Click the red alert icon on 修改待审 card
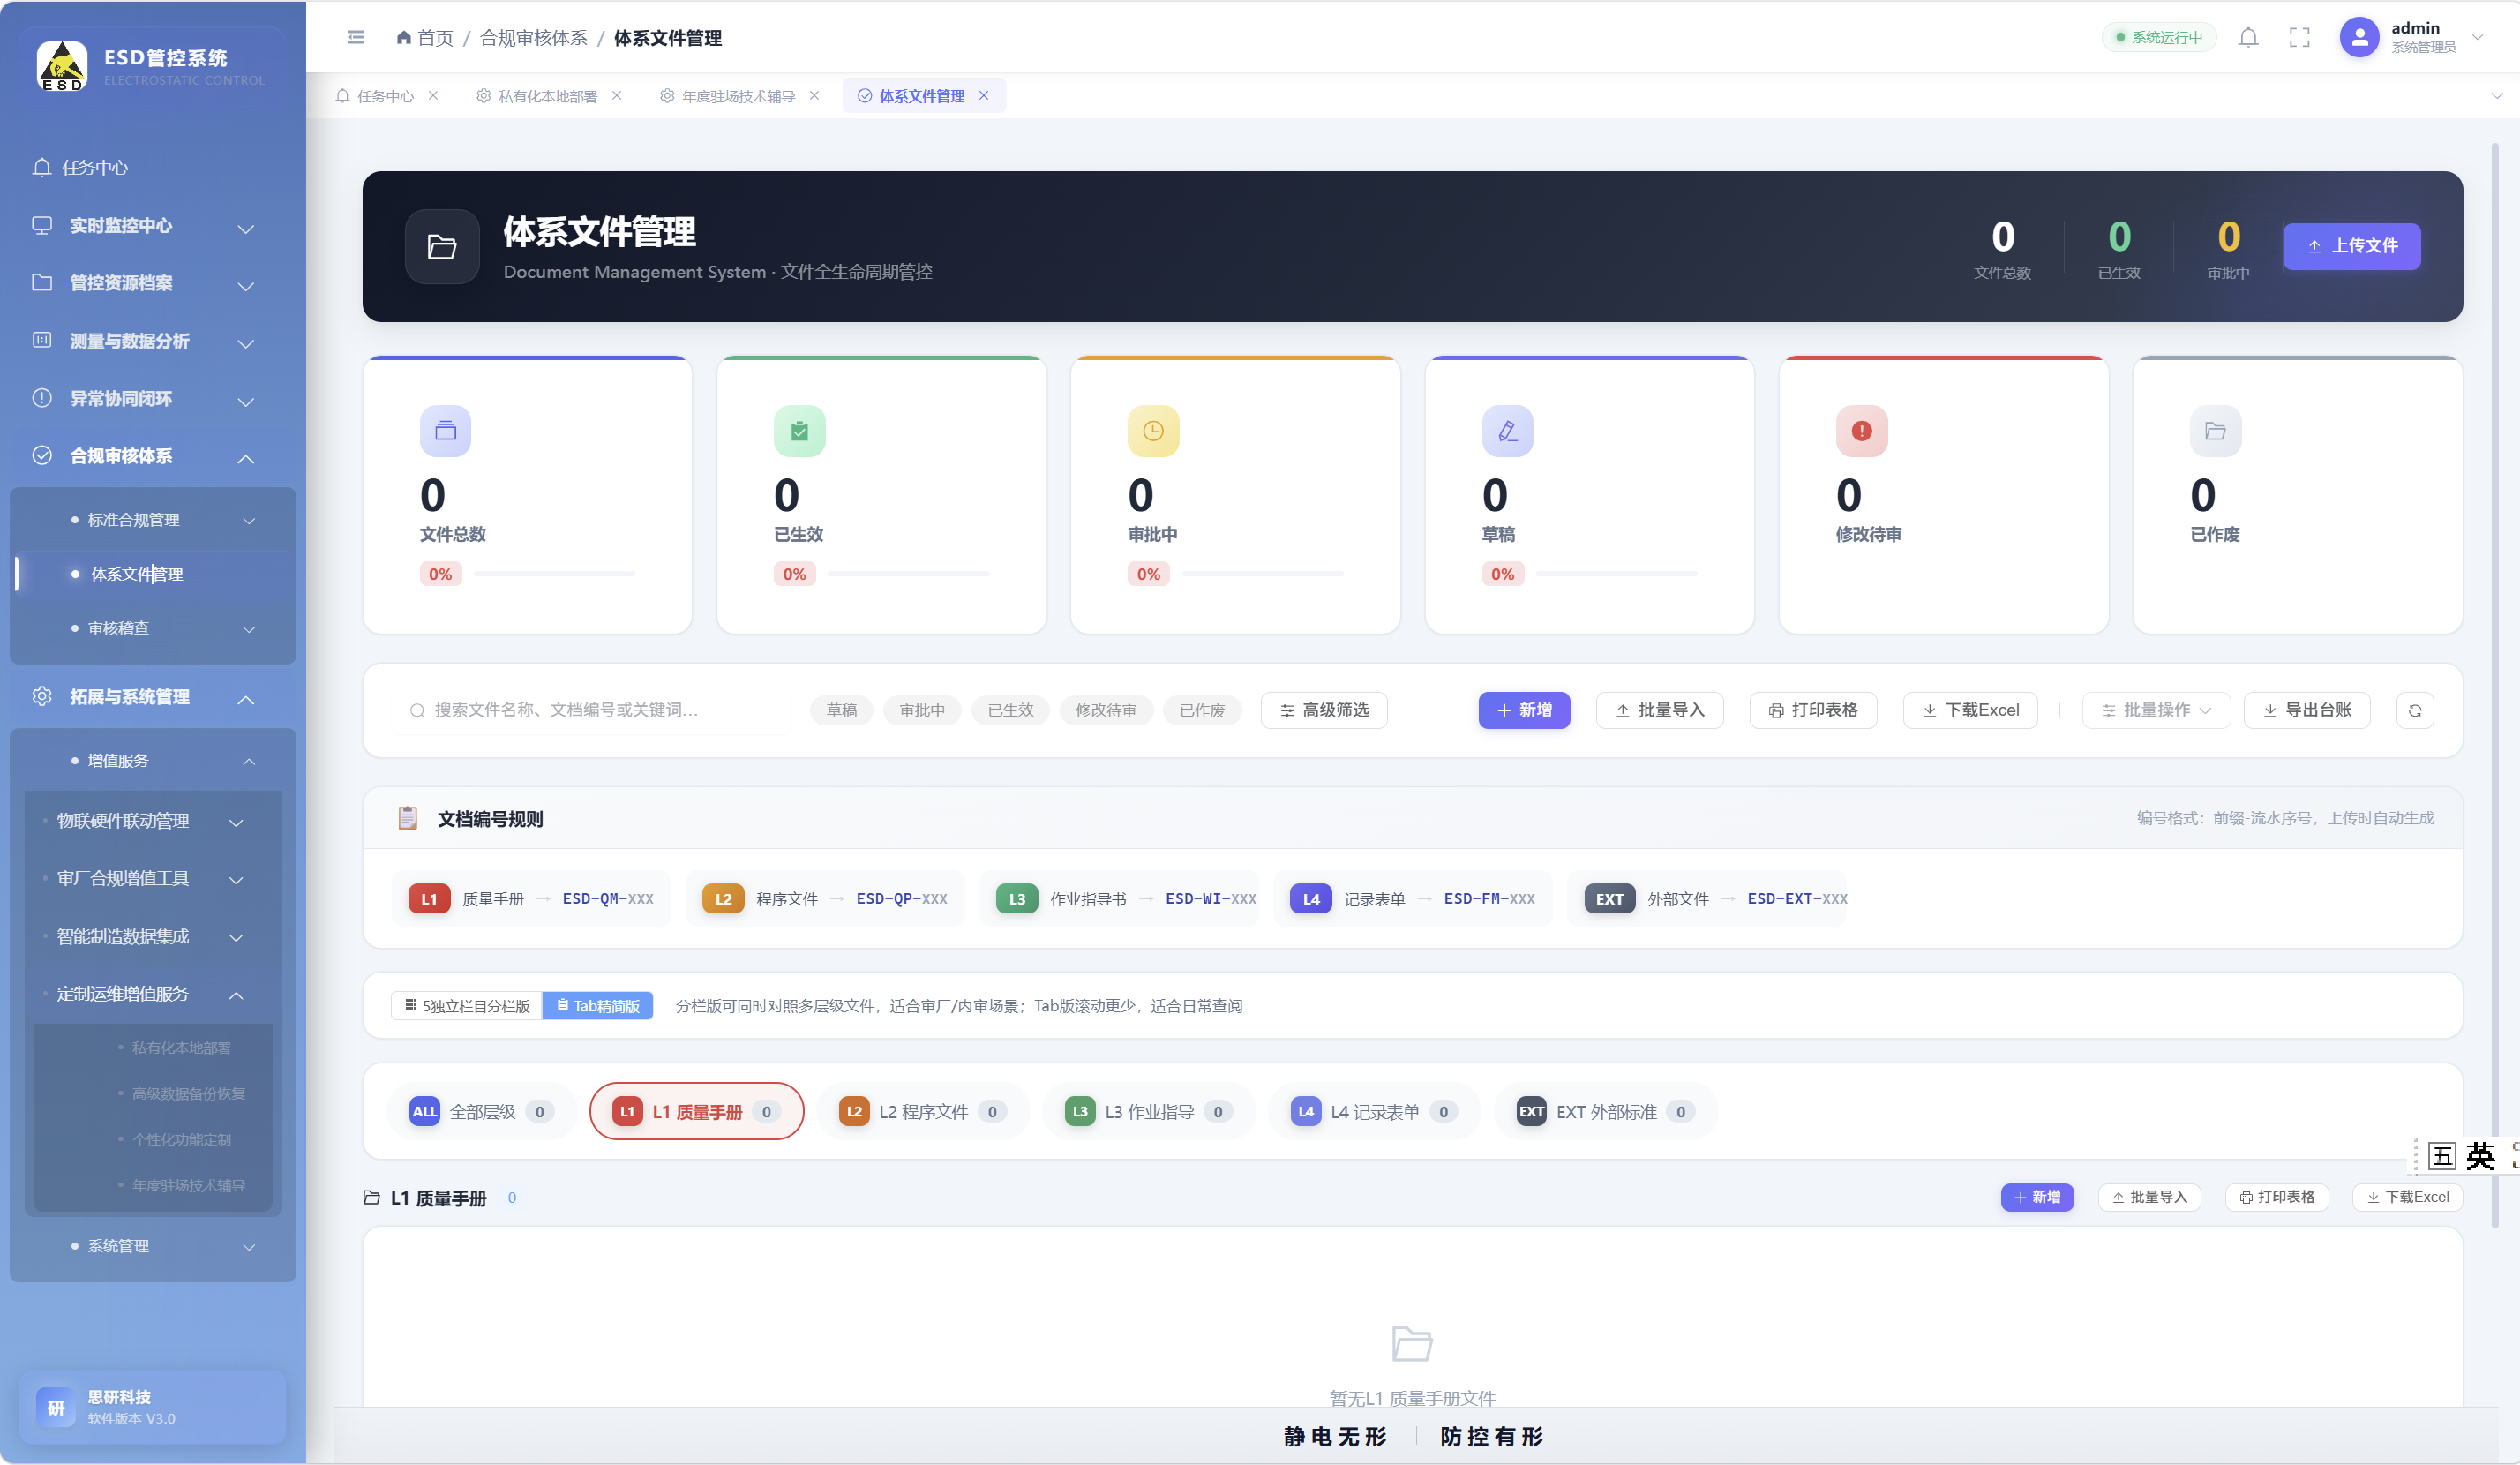 pyautogui.click(x=1861, y=431)
